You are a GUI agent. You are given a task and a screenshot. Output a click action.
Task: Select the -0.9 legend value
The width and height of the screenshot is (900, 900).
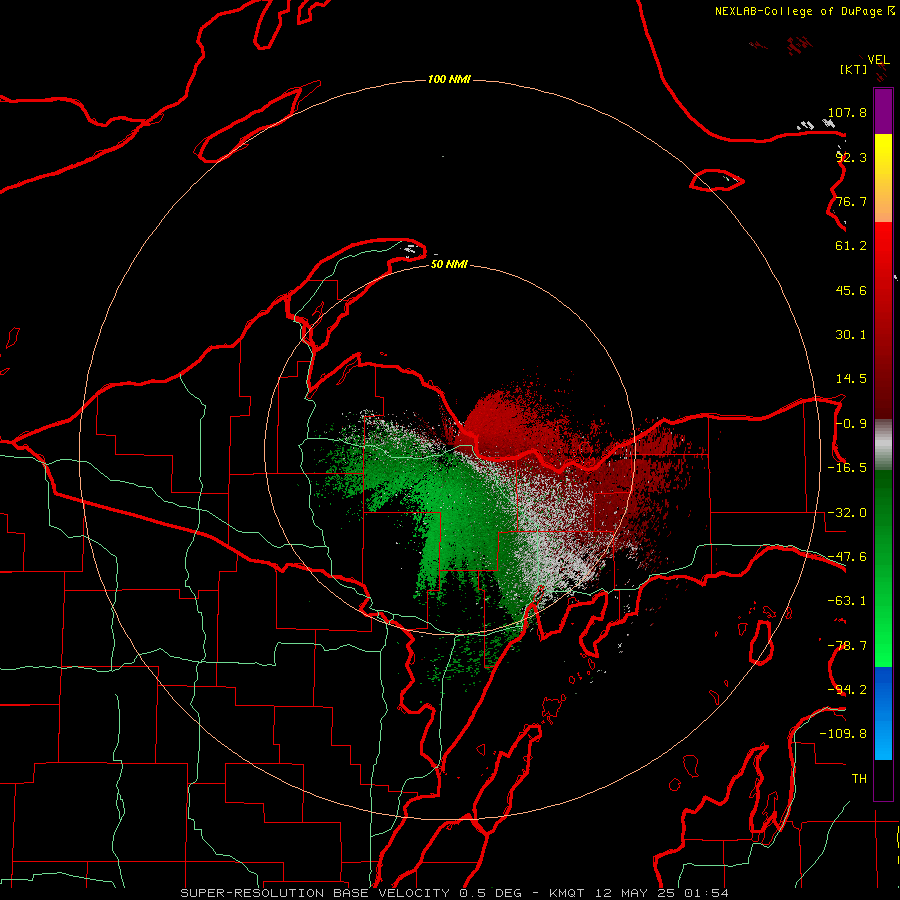(x=851, y=424)
